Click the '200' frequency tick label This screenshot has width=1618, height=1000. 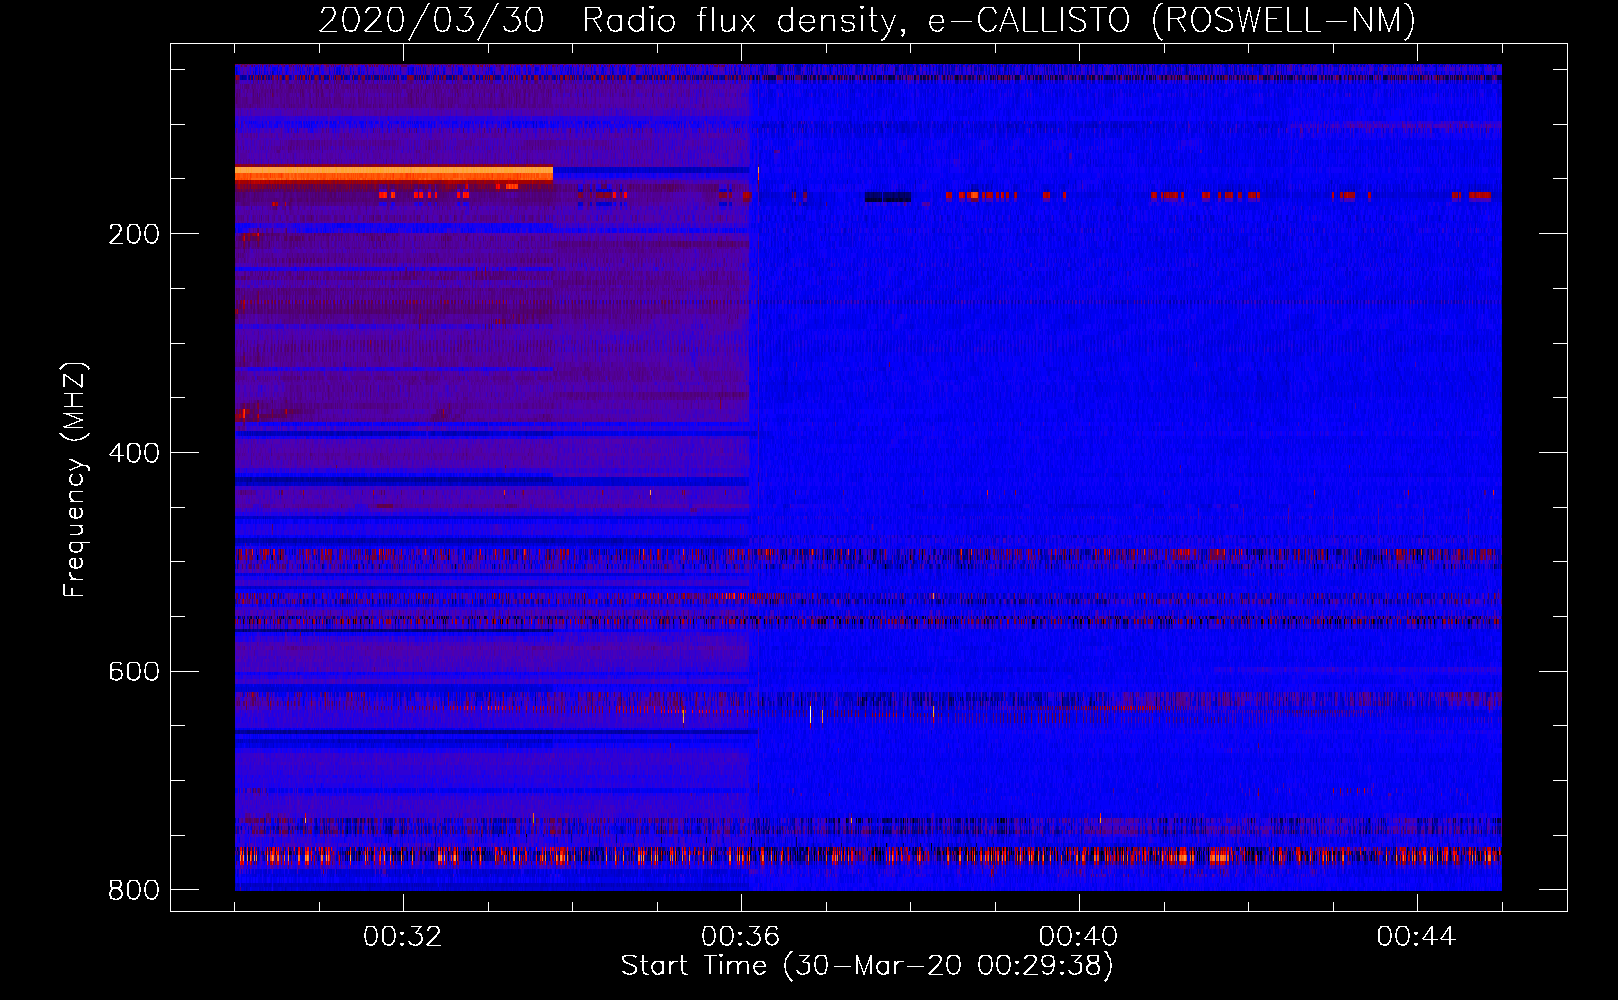click(134, 234)
